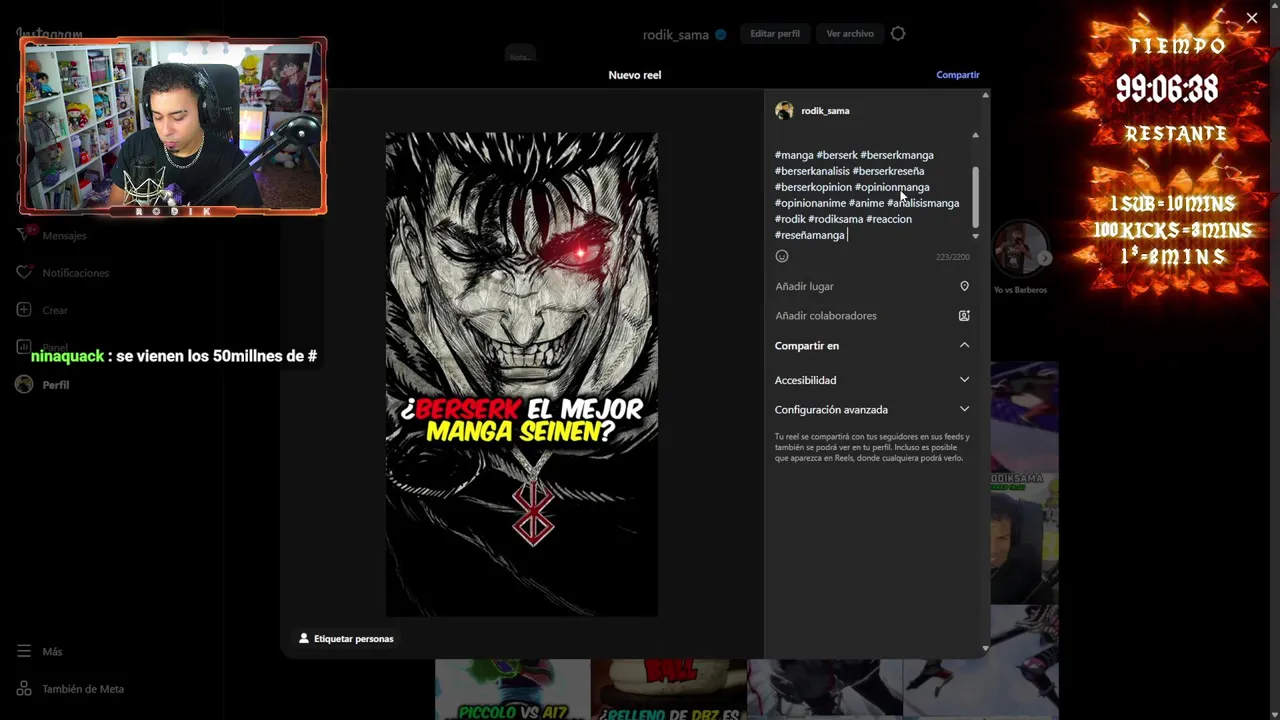Viewport: 1280px width, 720px height.
Task: Open the PICCOLO VS A17 reel thumbnail
Action: click(512, 689)
